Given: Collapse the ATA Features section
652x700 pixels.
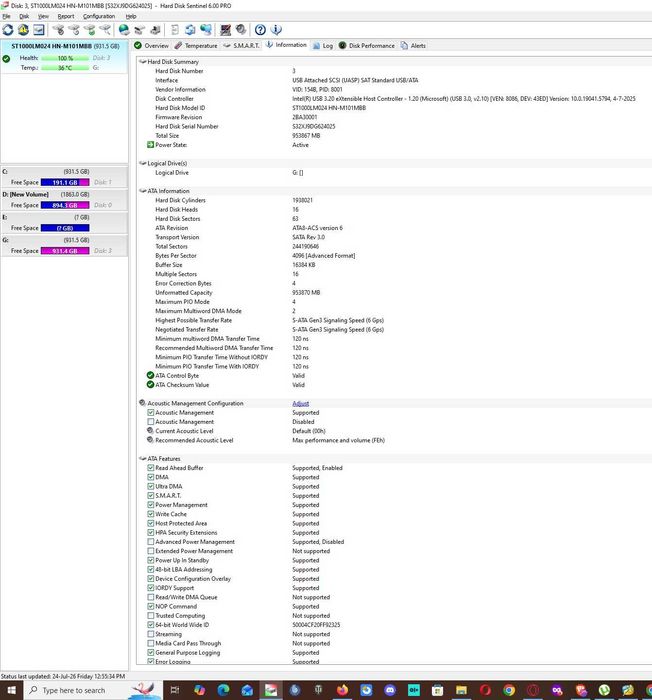Looking at the screenshot, I should pos(142,458).
